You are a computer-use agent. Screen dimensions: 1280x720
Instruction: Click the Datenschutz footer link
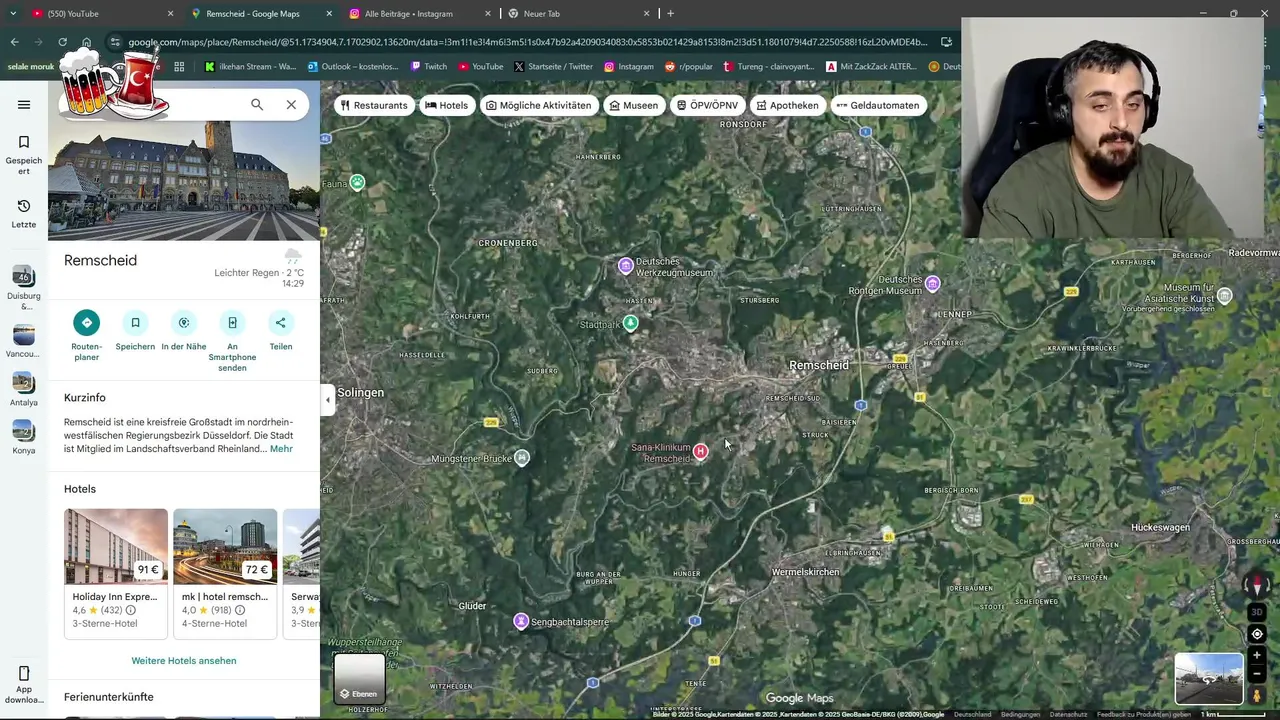[x=1068, y=714]
